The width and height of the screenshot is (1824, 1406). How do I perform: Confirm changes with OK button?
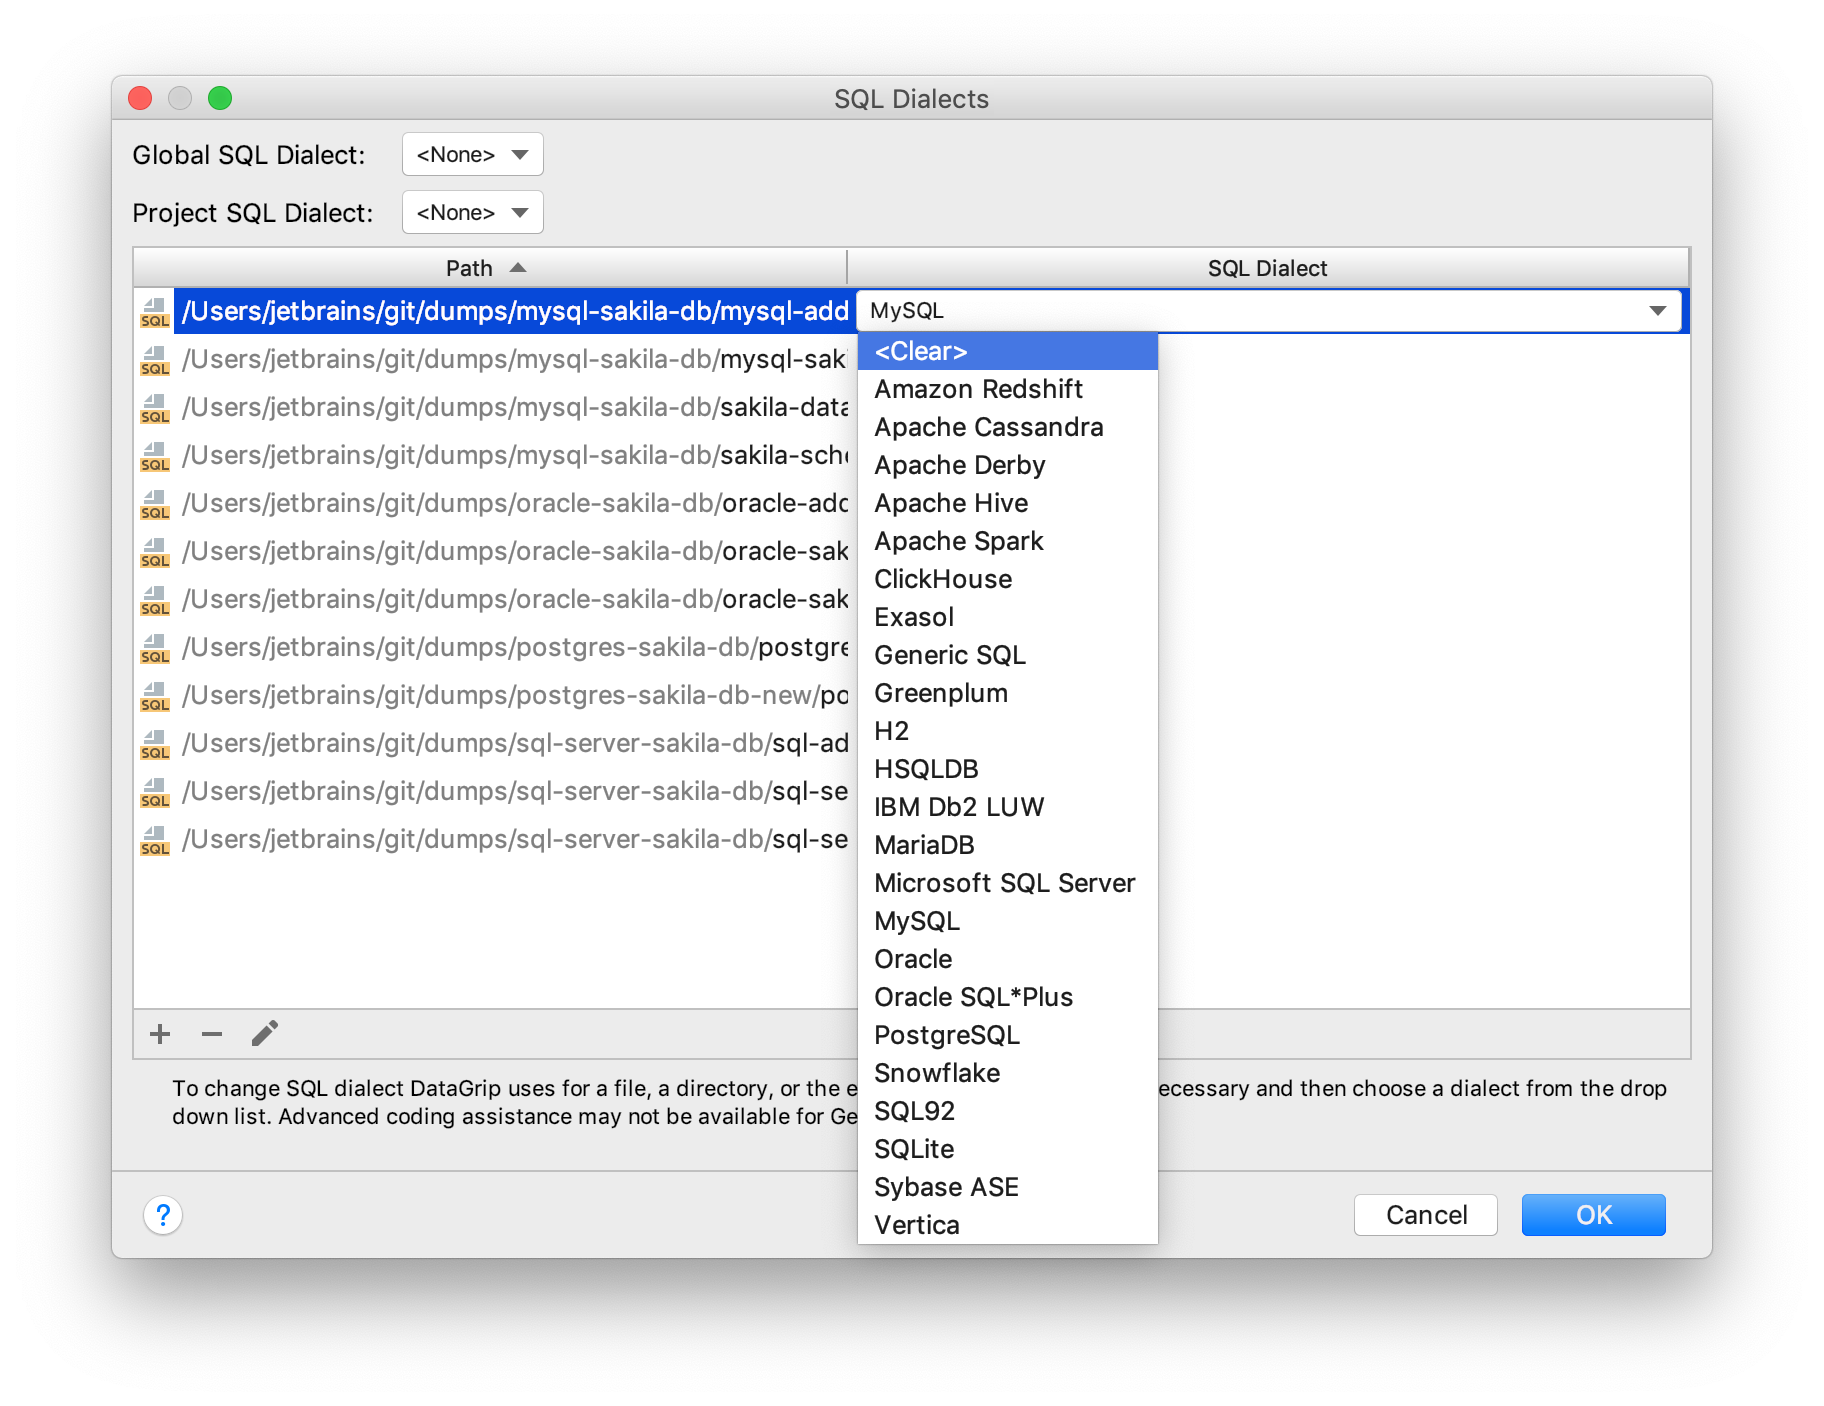click(x=1594, y=1215)
